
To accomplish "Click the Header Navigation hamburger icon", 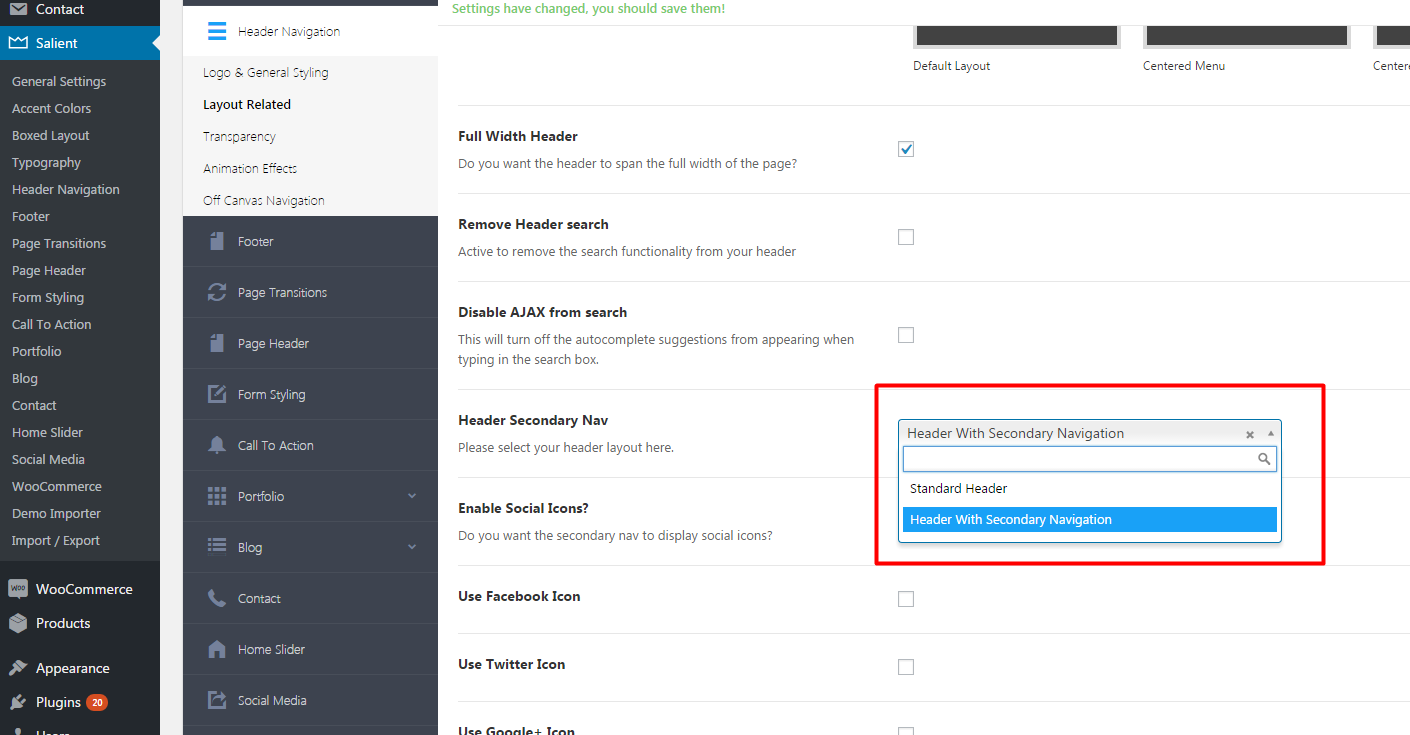I will tap(217, 32).
